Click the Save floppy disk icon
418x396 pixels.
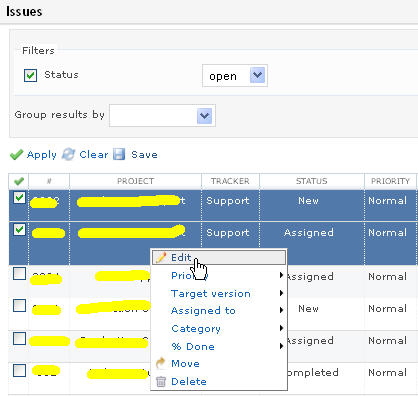tap(119, 154)
